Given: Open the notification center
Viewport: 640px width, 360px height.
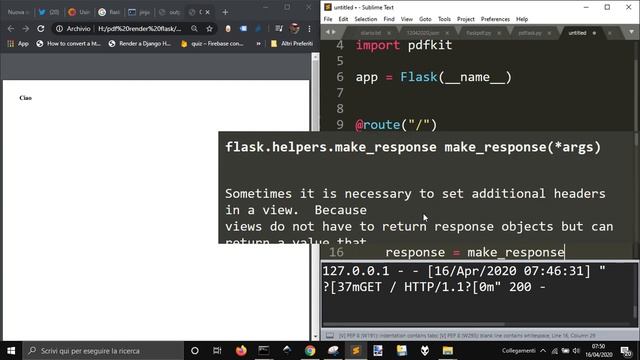Looking at the screenshot, I should [625, 351].
